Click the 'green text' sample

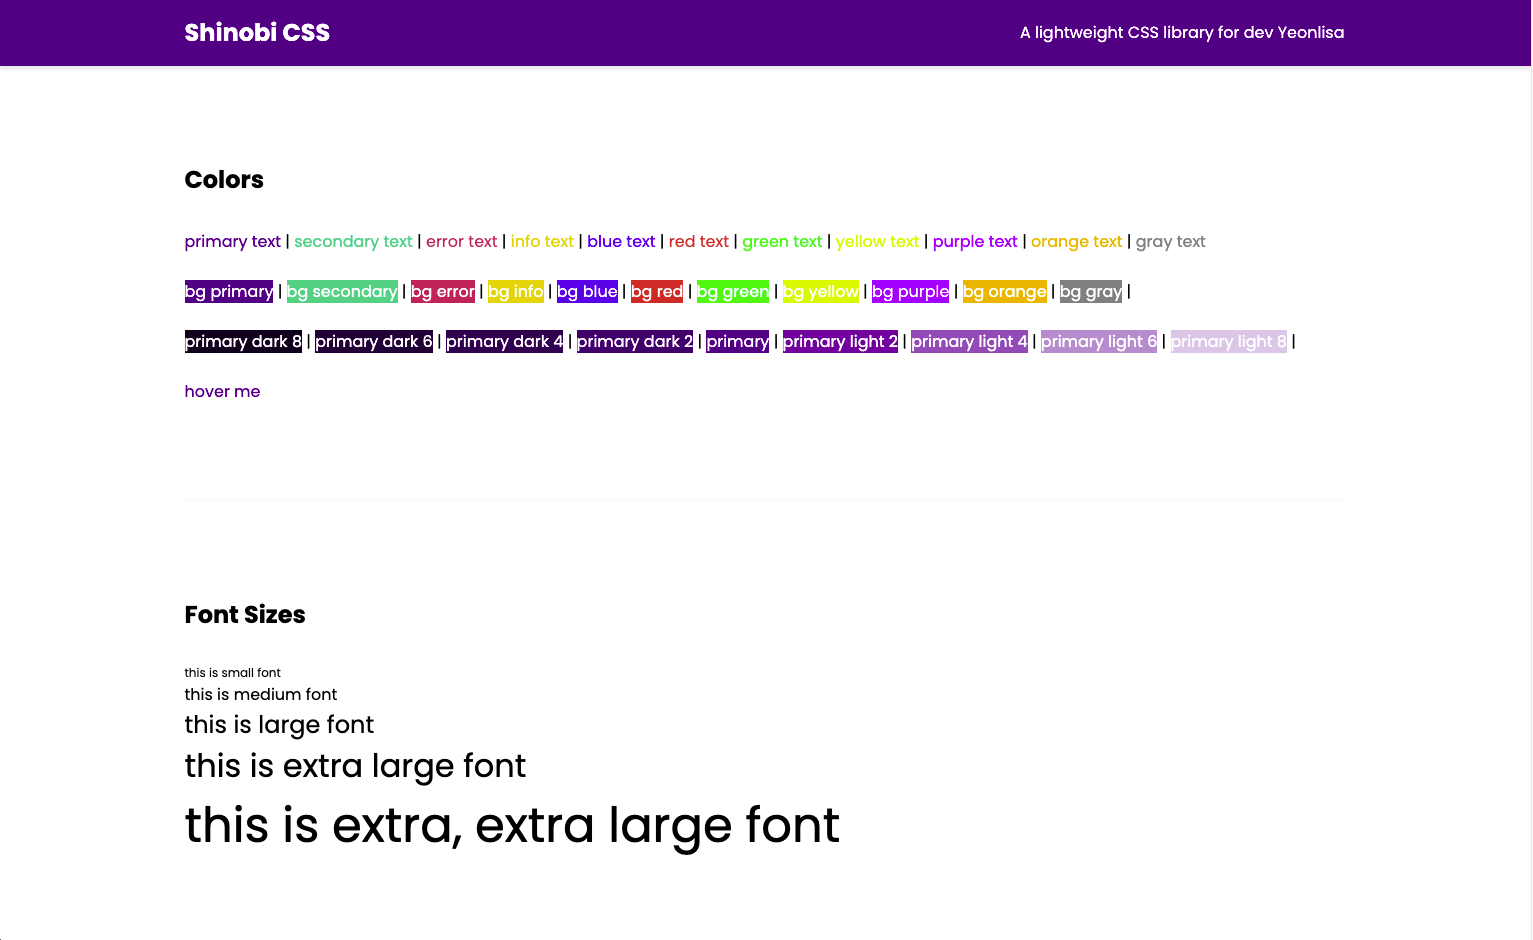(782, 241)
